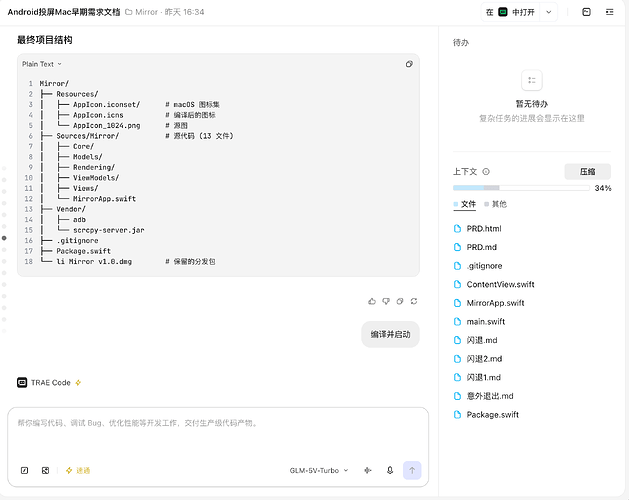Open 闪退2.md file

478,359
